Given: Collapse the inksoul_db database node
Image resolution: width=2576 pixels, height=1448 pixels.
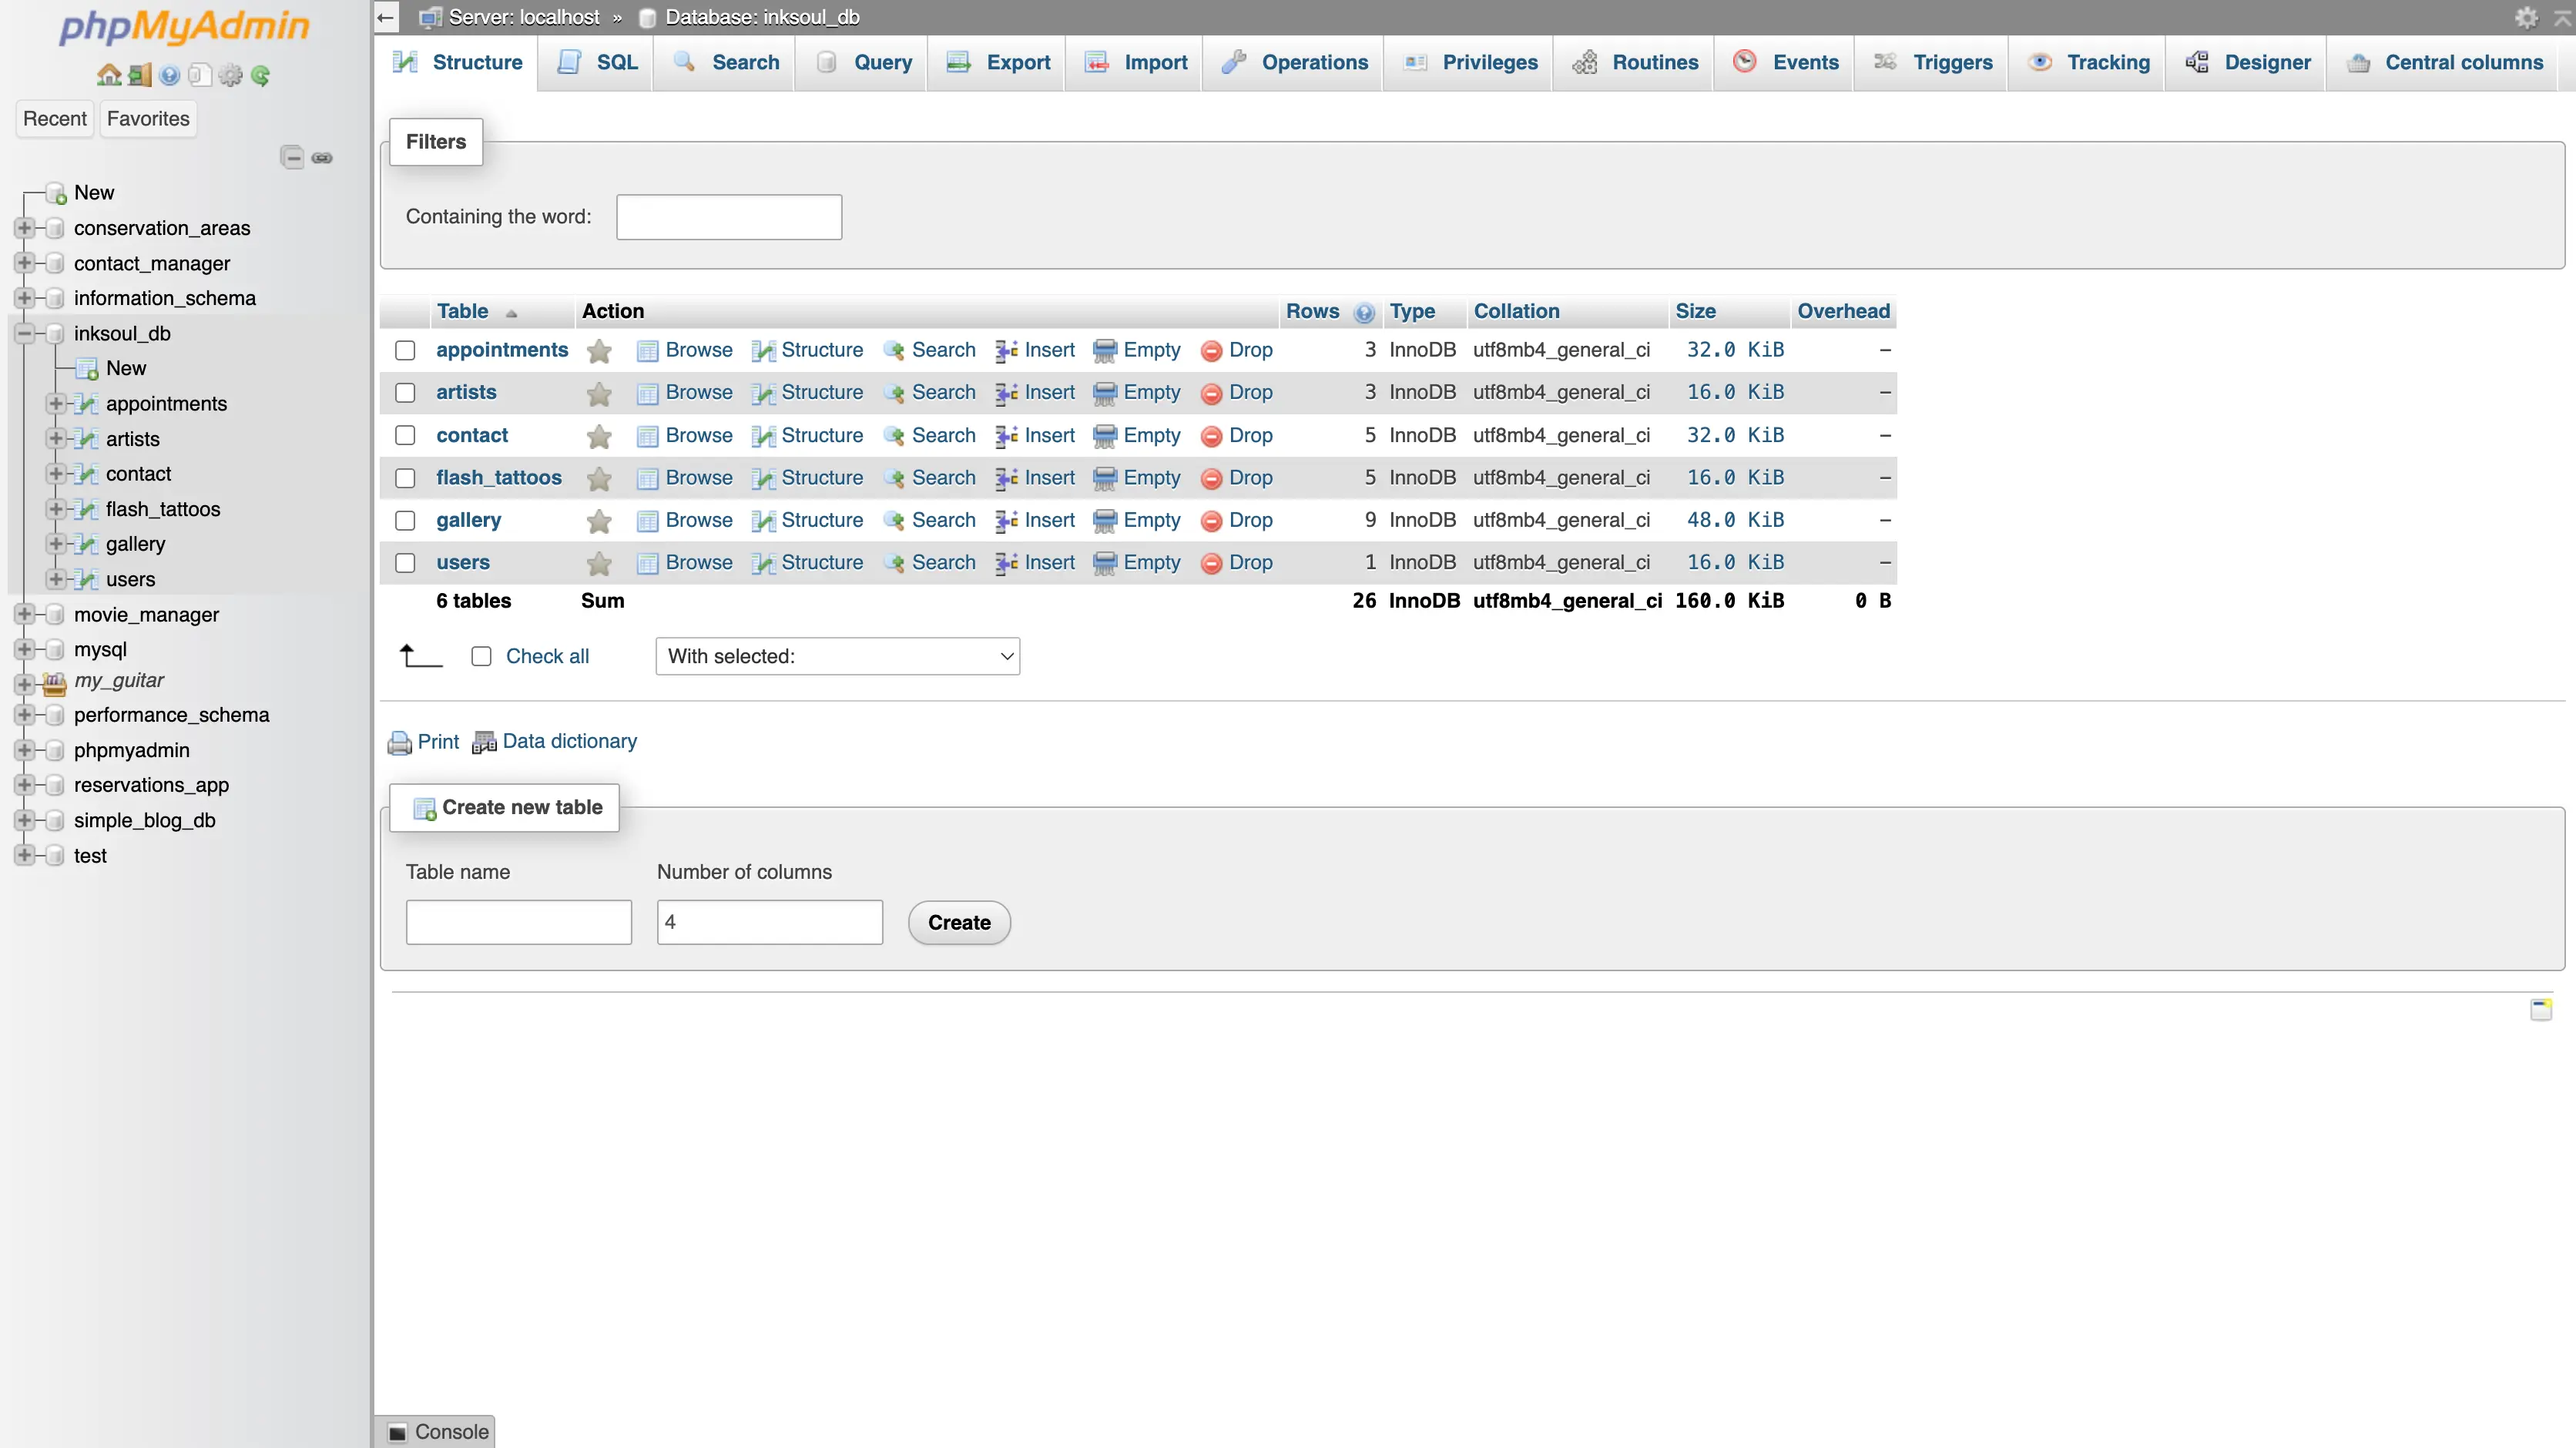Looking at the screenshot, I should 25,333.
